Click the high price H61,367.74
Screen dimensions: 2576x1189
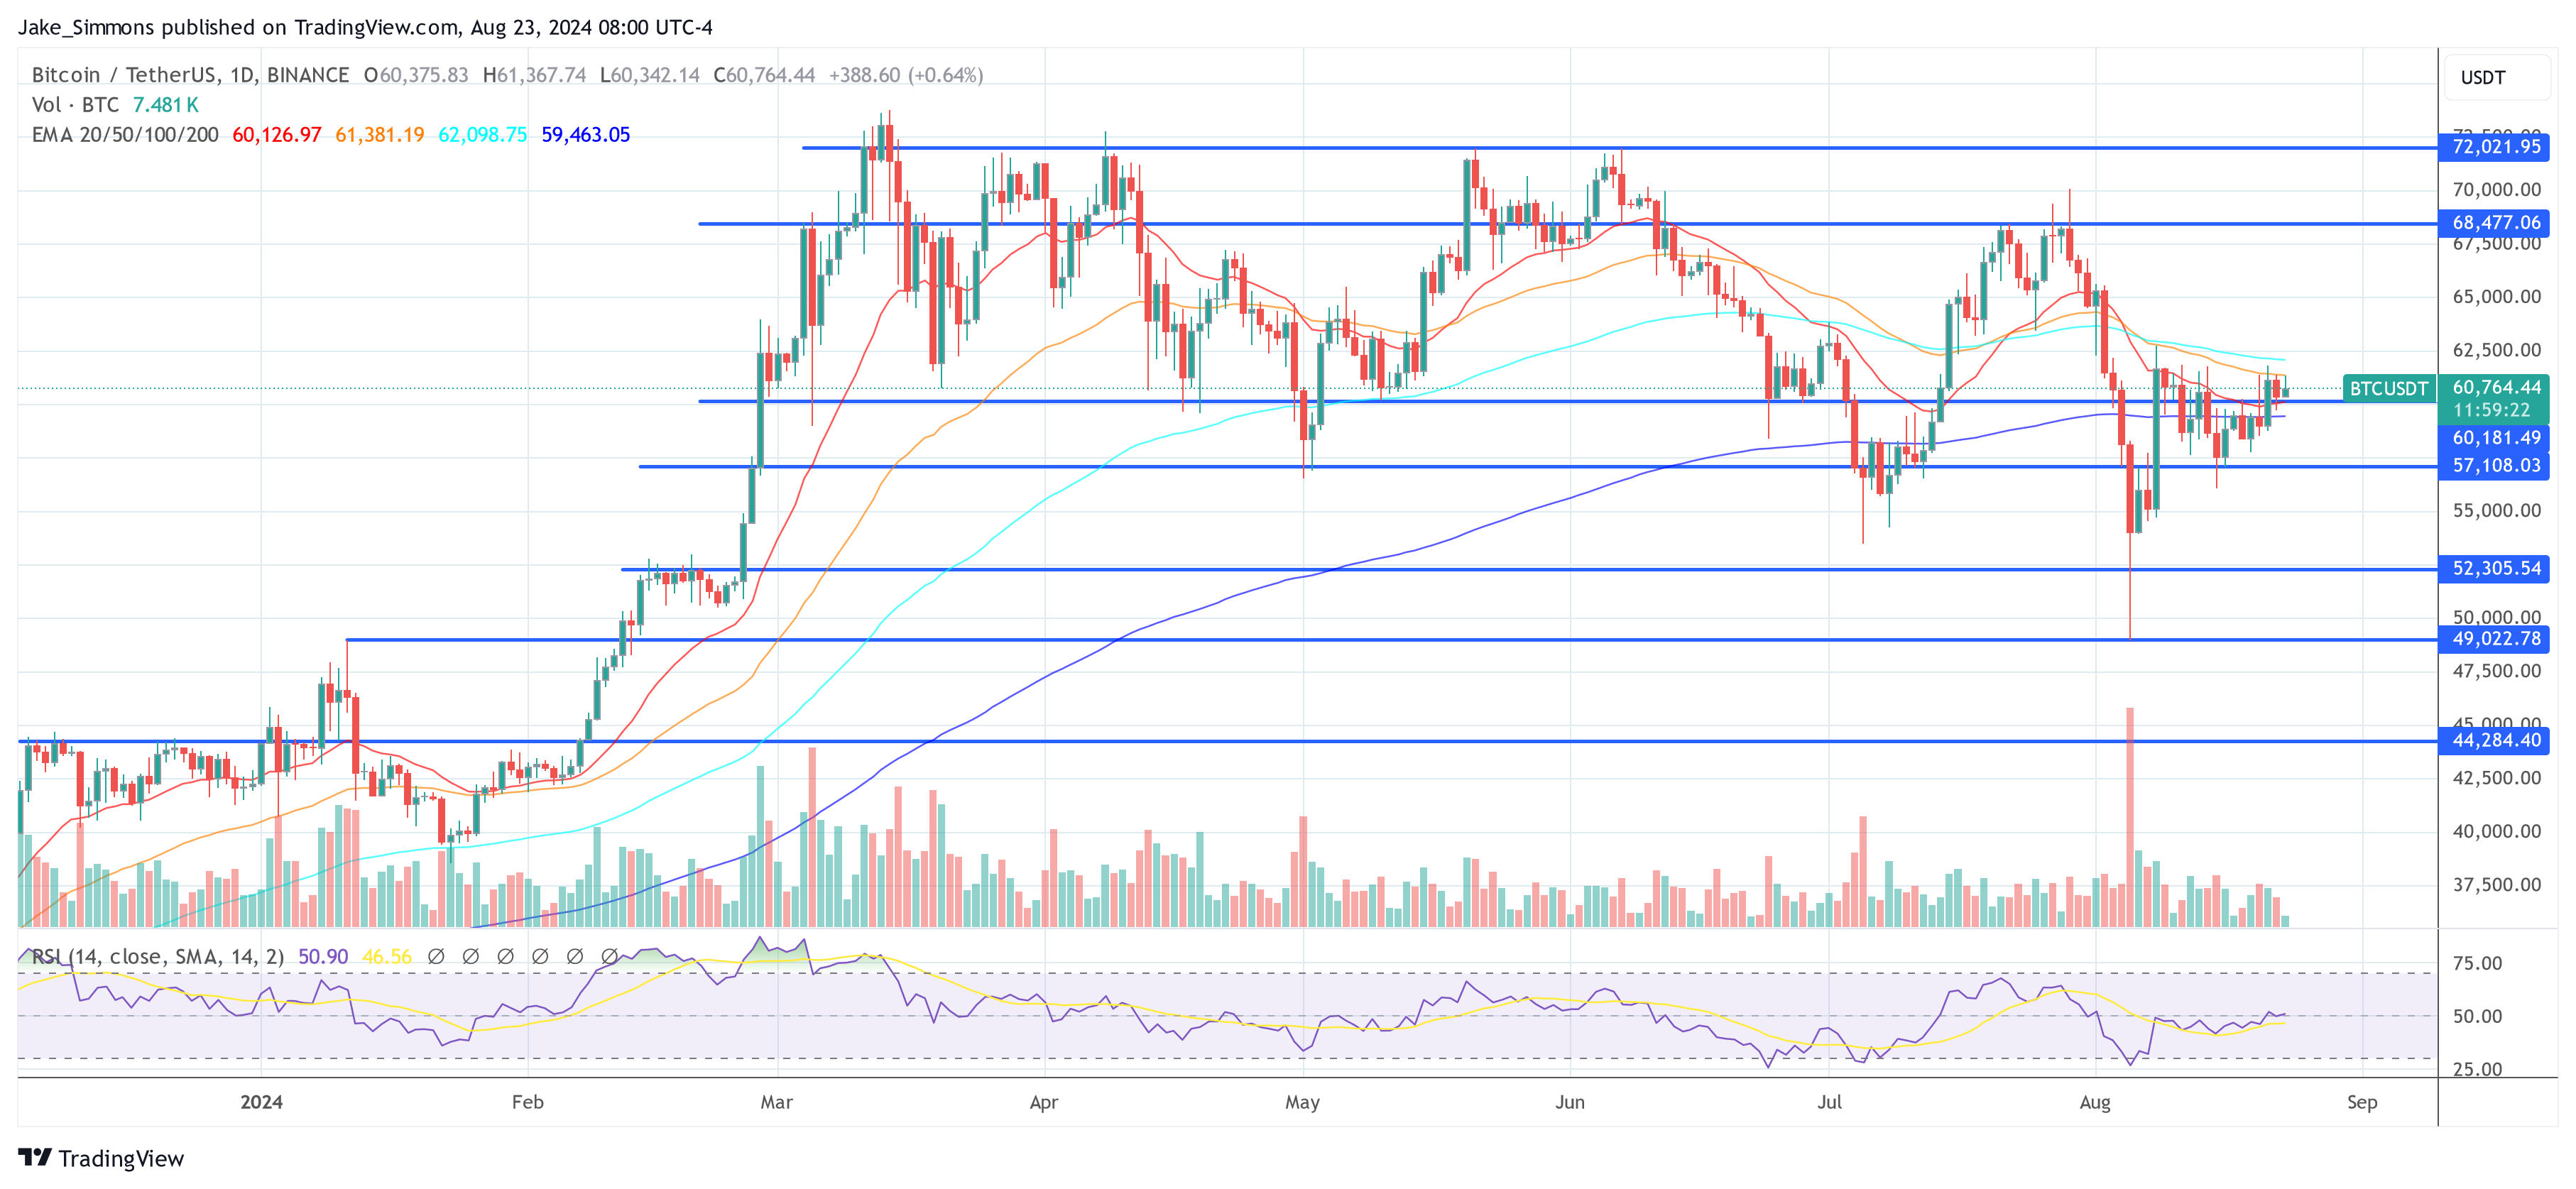pyautogui.click(x=534, y=75)
